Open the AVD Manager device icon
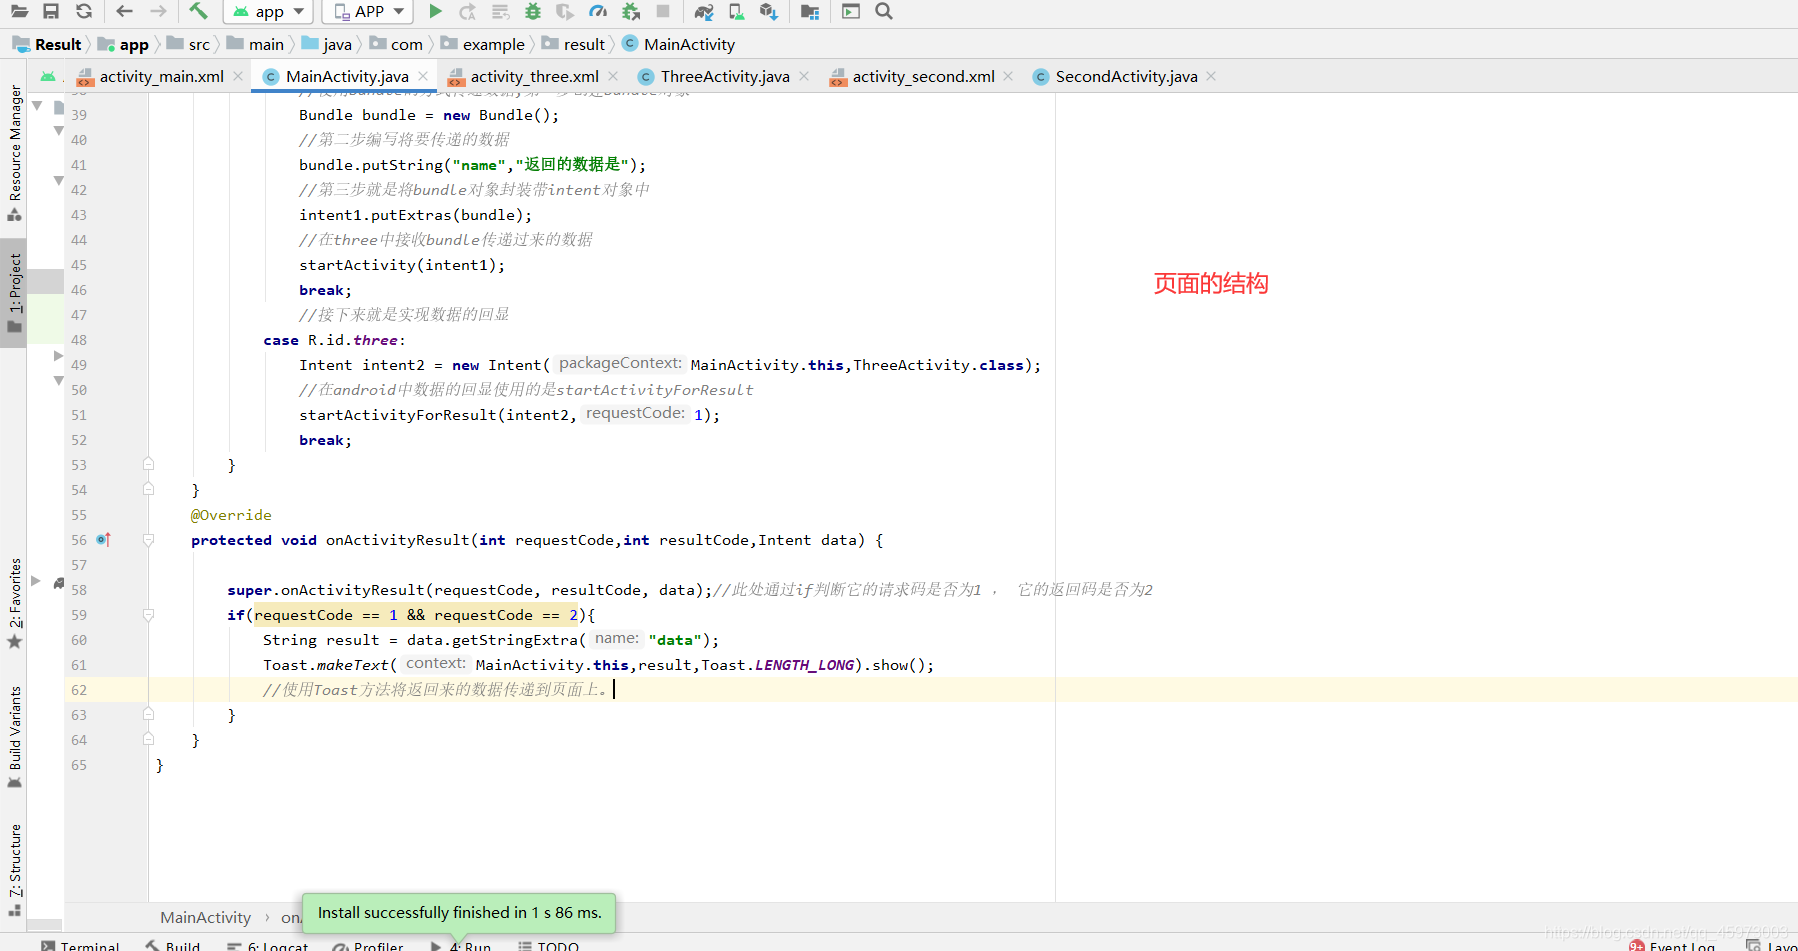The image size is (1798, 951). pyautogui.click(x=737, y=11)
